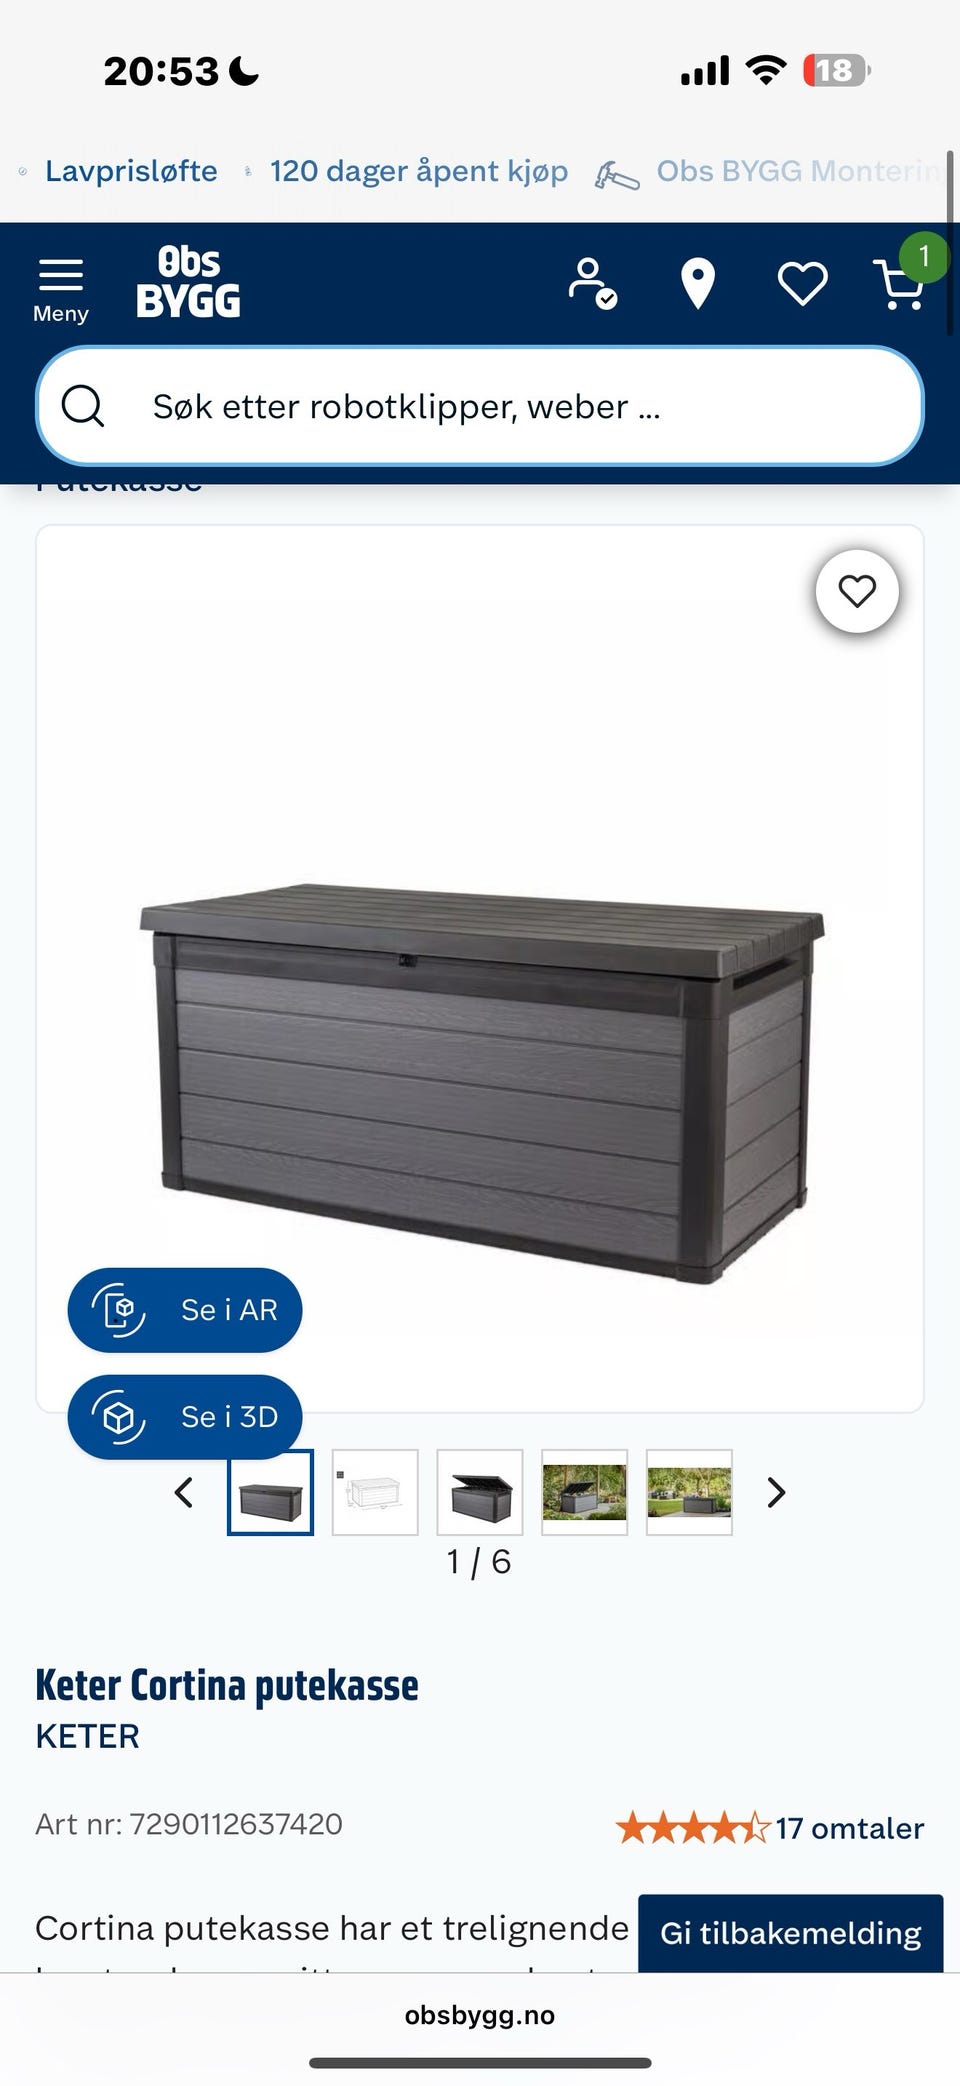
Task: Open store locator pin icon
Action: point(698,284)
